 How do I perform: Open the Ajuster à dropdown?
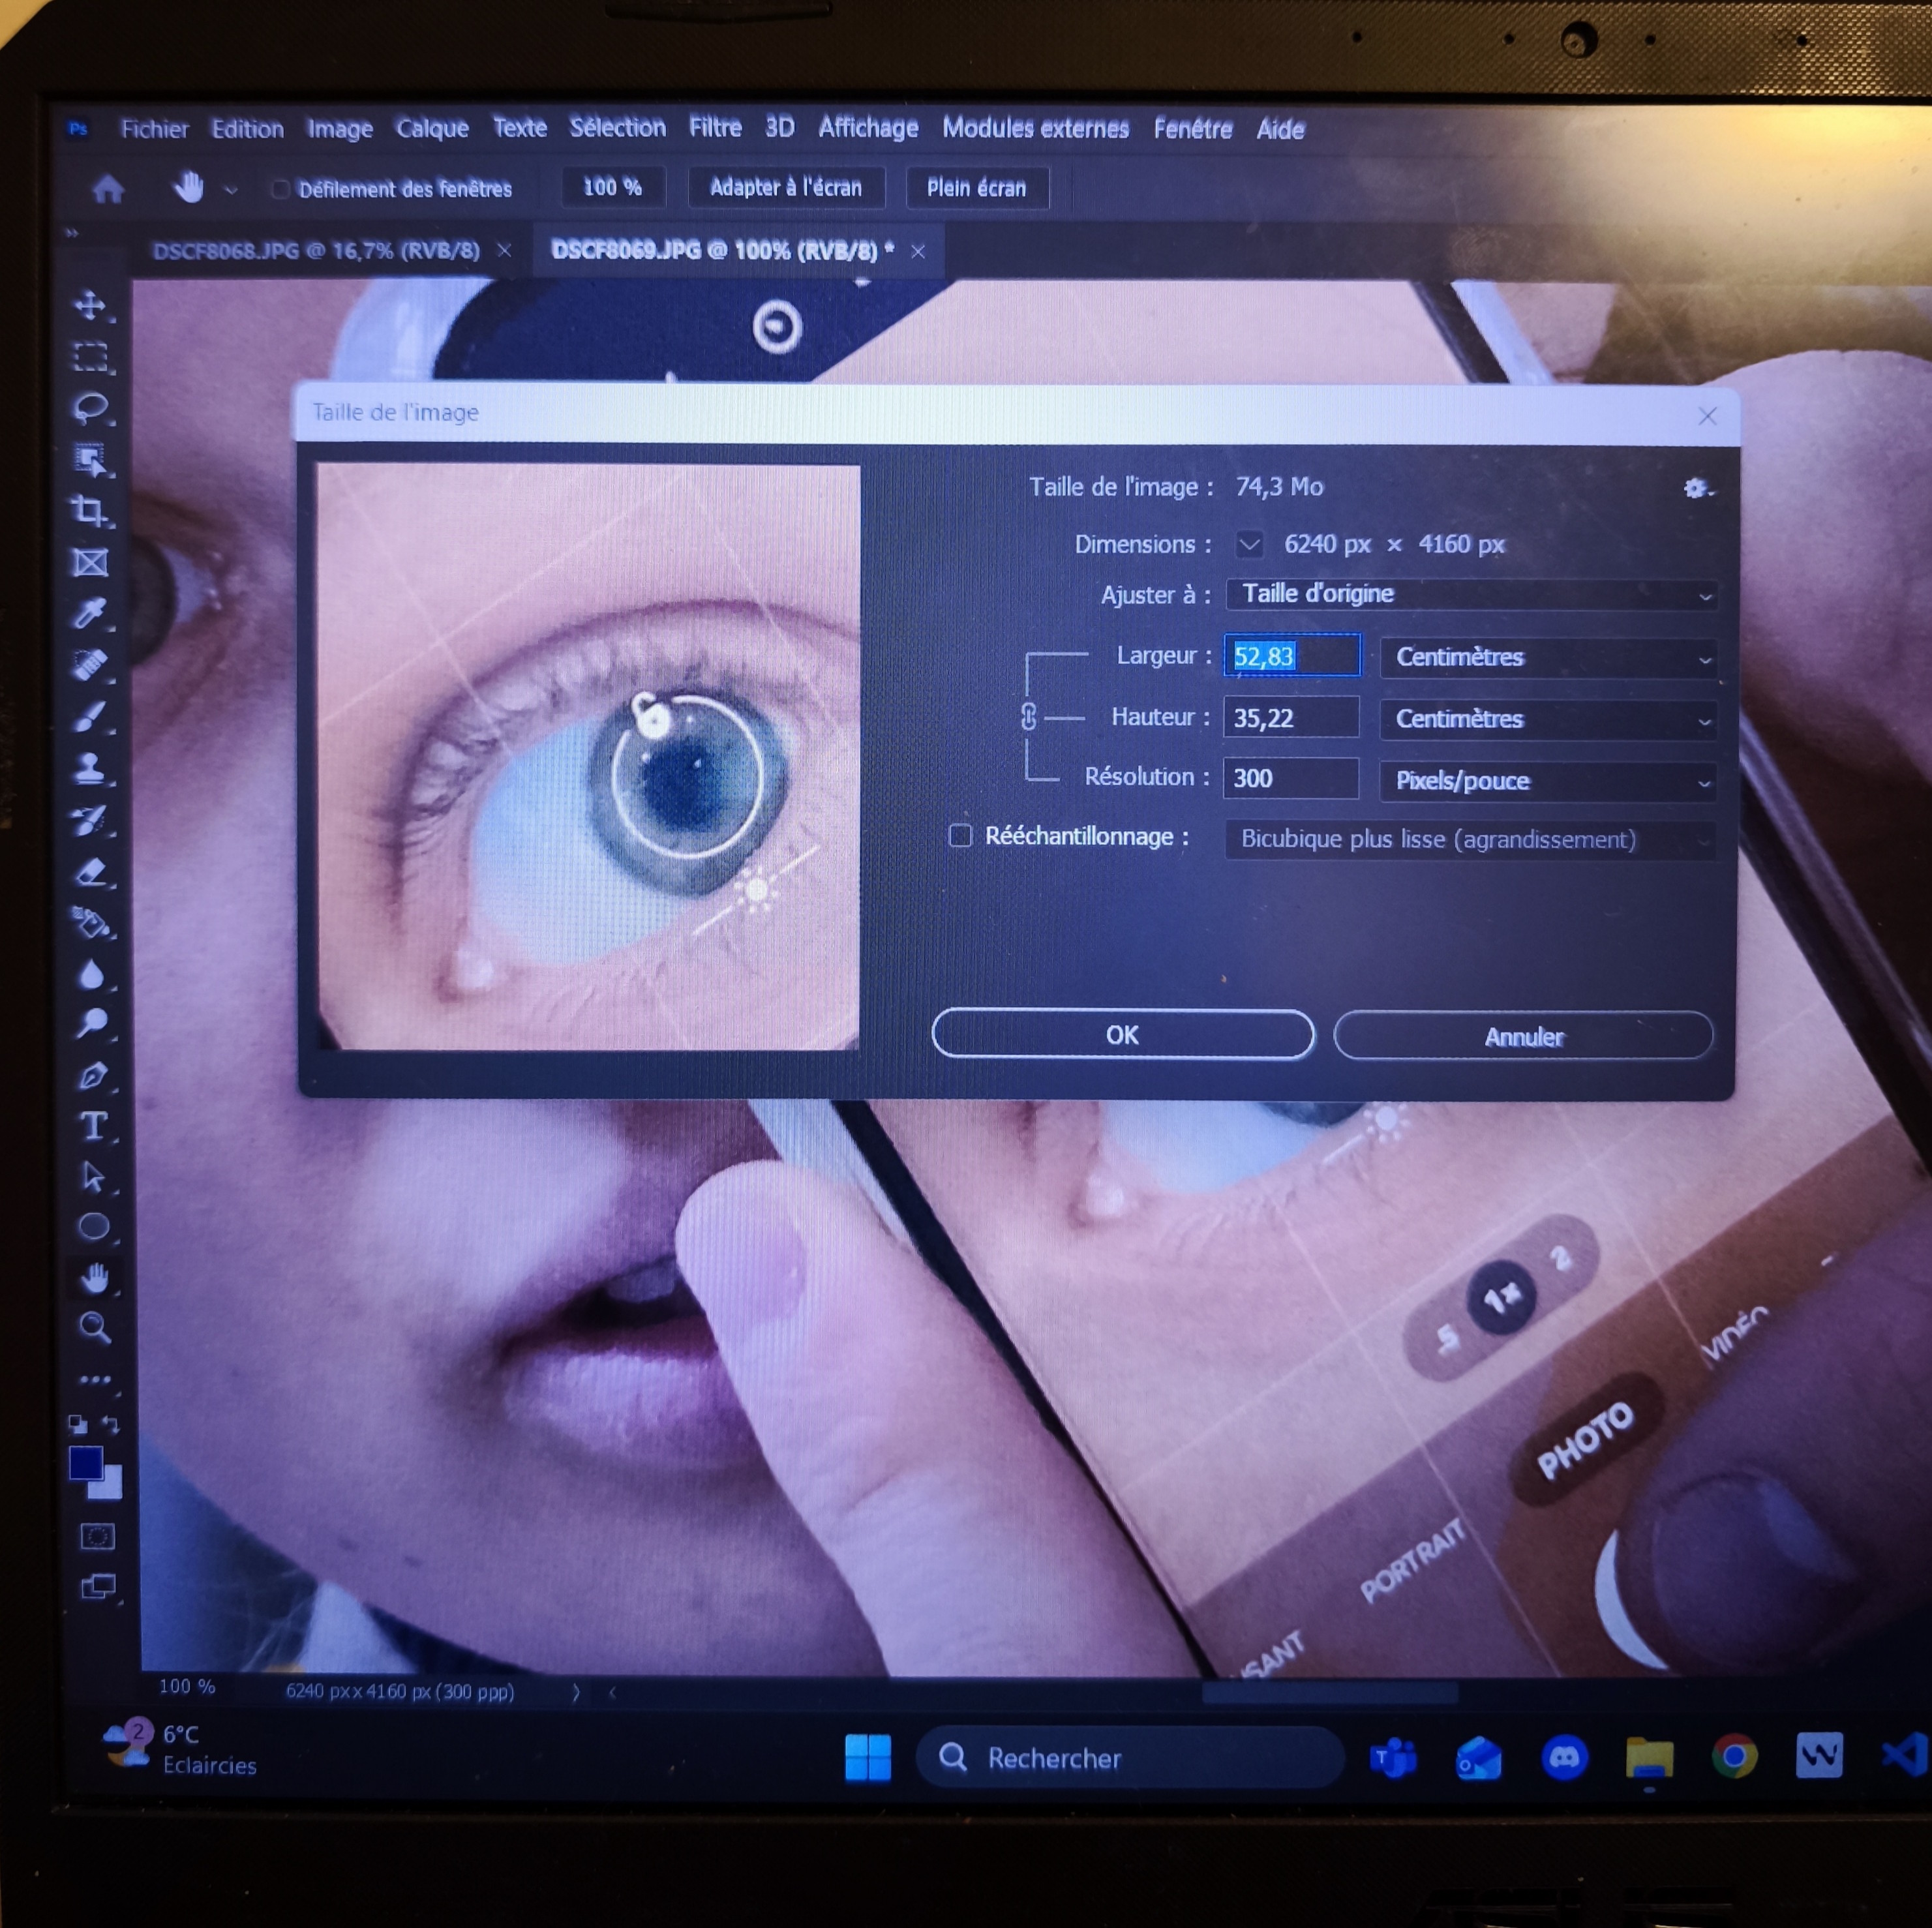(x=1471, y=594)
